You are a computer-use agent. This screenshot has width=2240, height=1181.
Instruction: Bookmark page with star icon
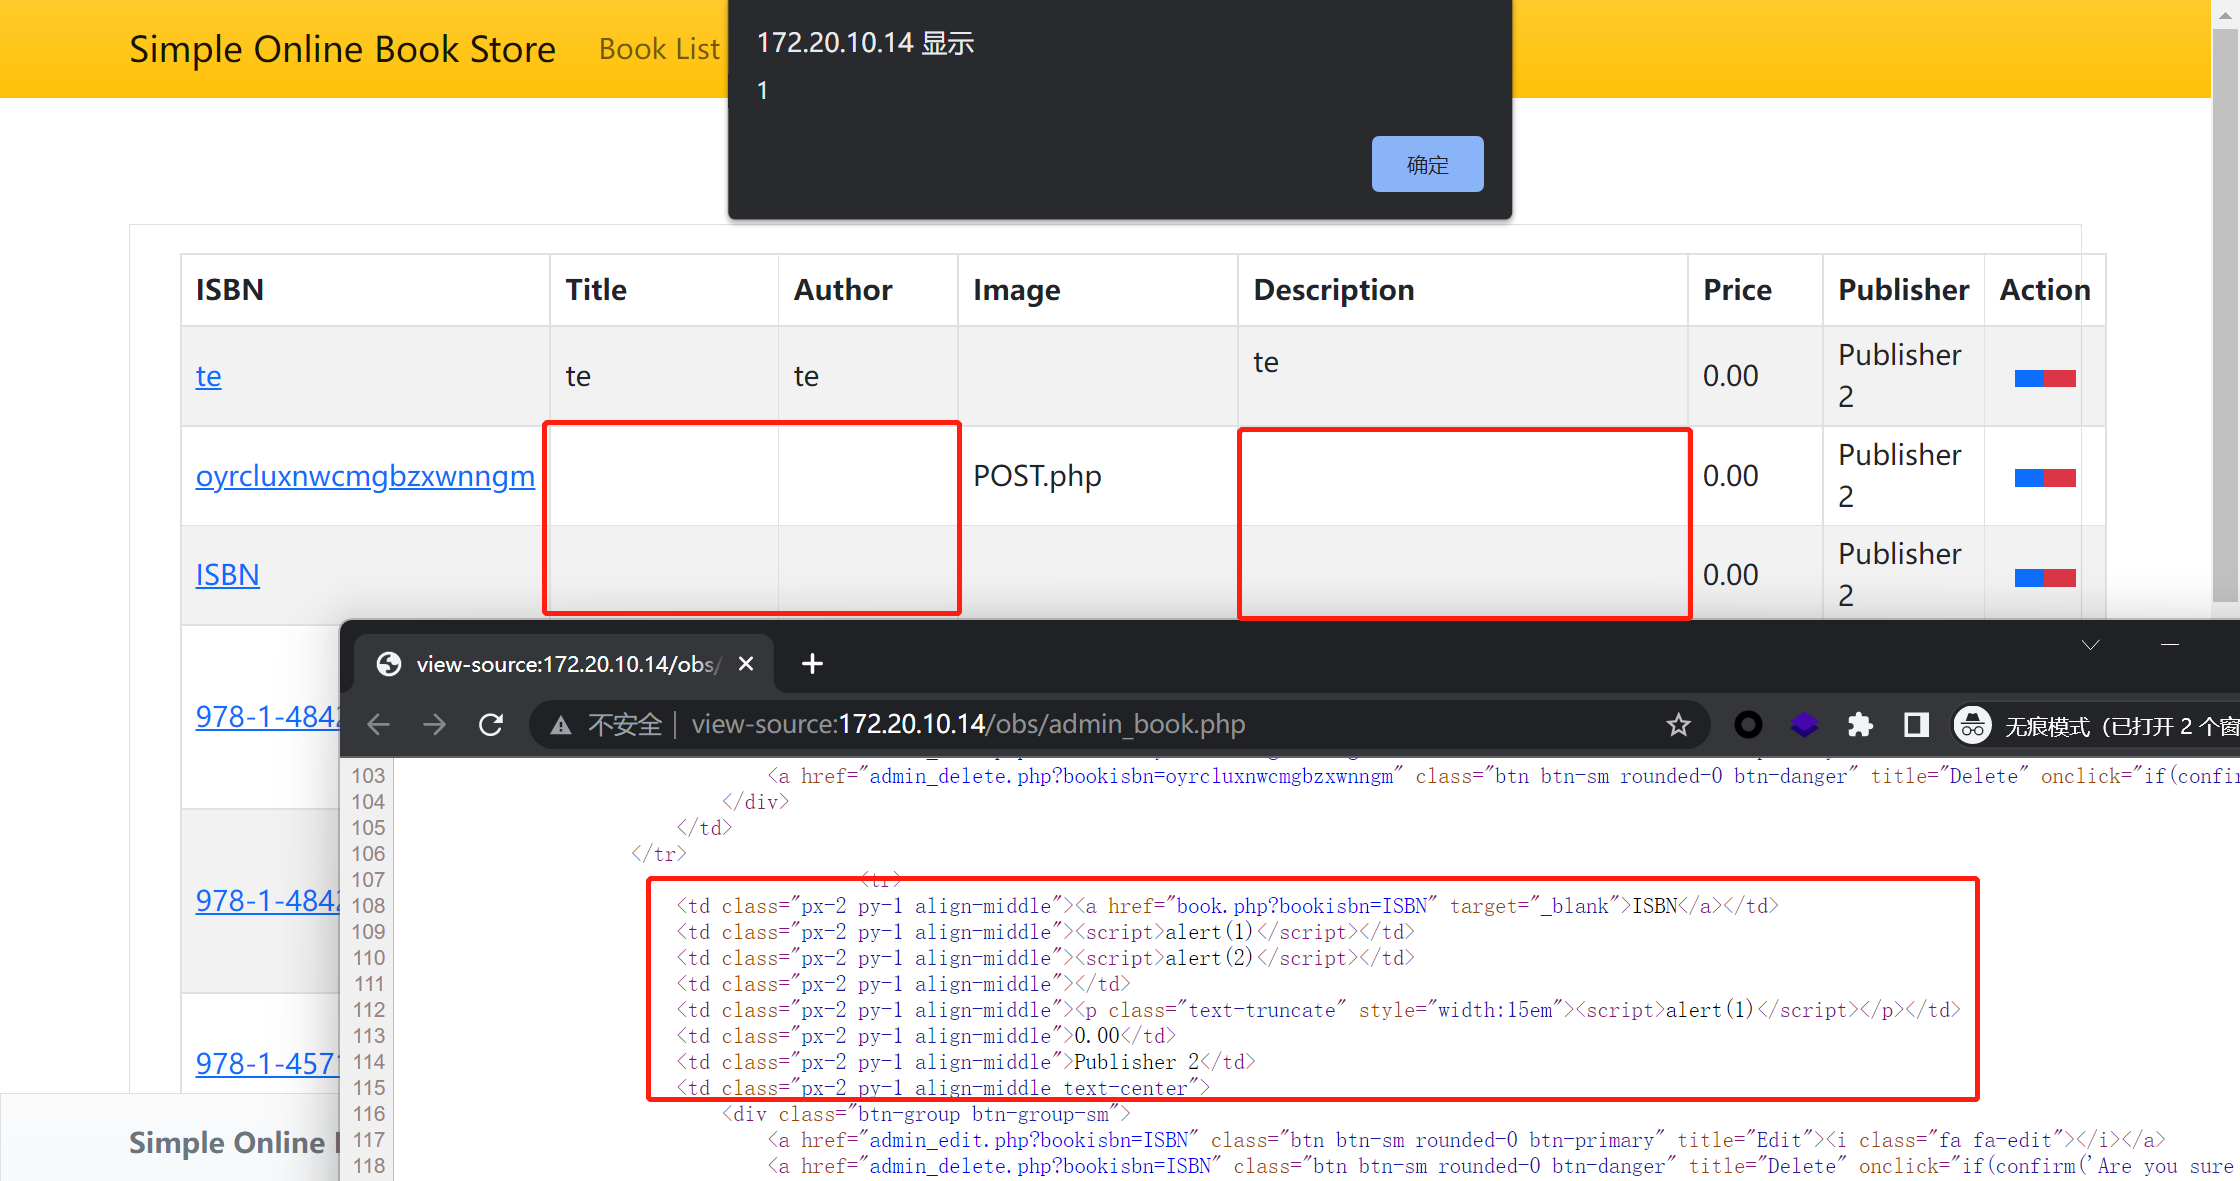[1678, 724]
